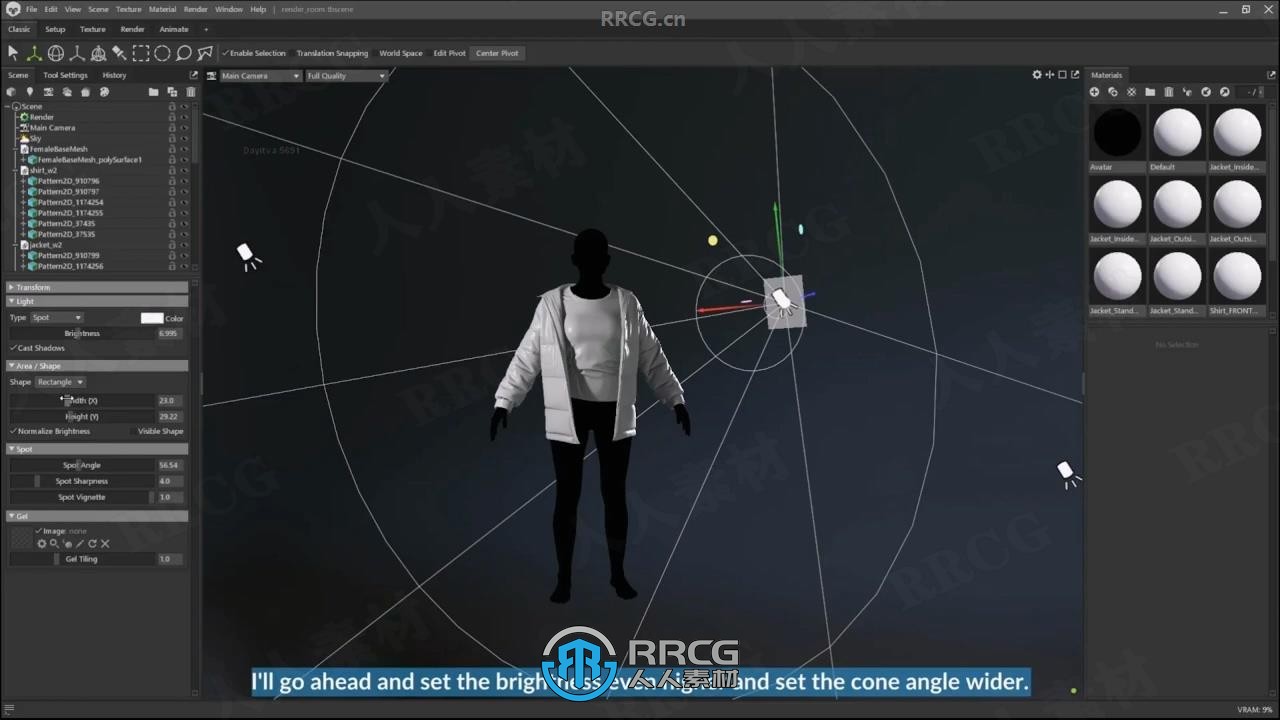The image size is (1280, 720).
Task: Open viewport settings gear
Action: (x=1037, y=75)
